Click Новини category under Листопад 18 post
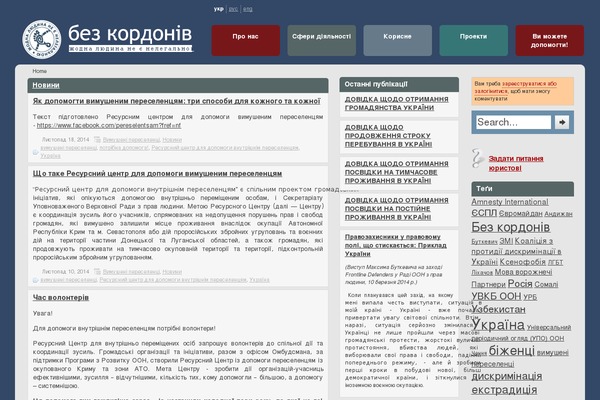The height and width of the screenshot is (400, 600). (x=172, y=140)
